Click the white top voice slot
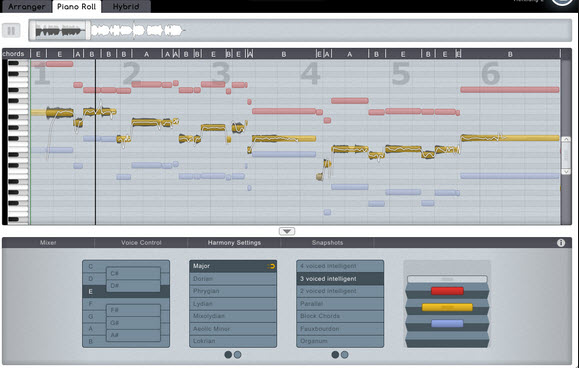The image size is (579, 368). tap(447, 279)
